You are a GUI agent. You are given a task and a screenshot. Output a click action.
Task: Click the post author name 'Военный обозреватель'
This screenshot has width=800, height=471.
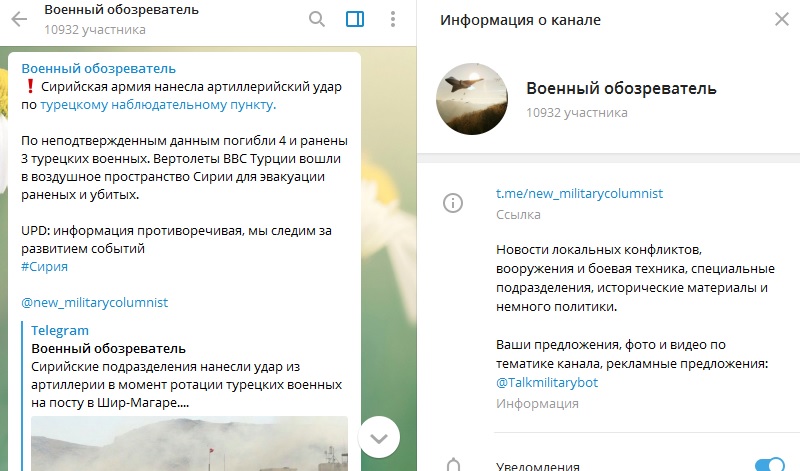98,68
